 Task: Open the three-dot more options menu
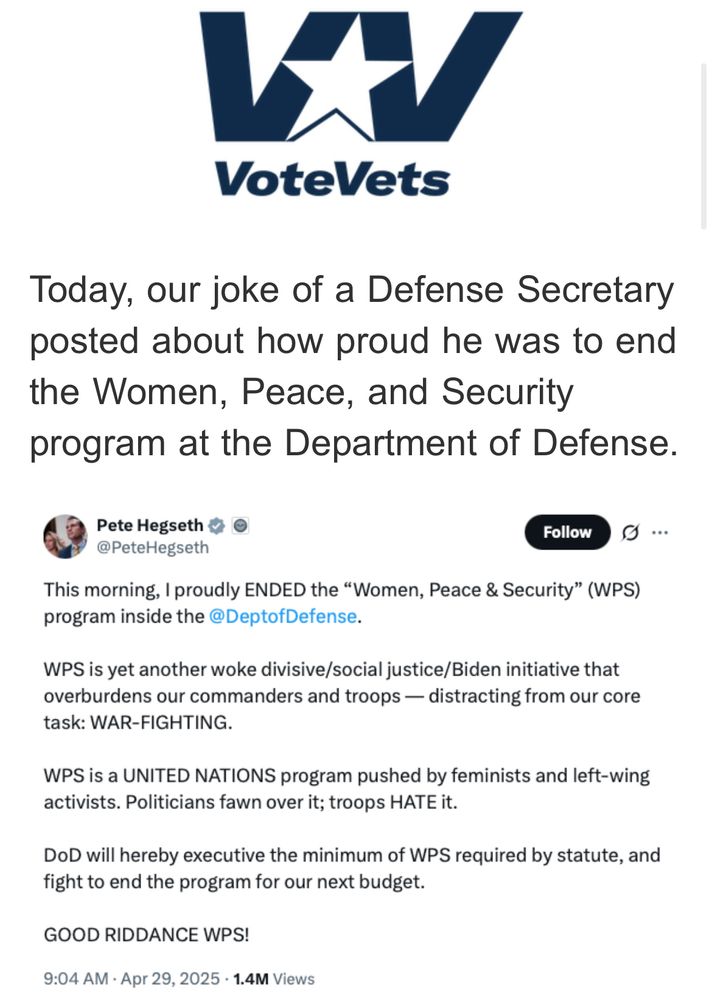click(x=660, y=532)
